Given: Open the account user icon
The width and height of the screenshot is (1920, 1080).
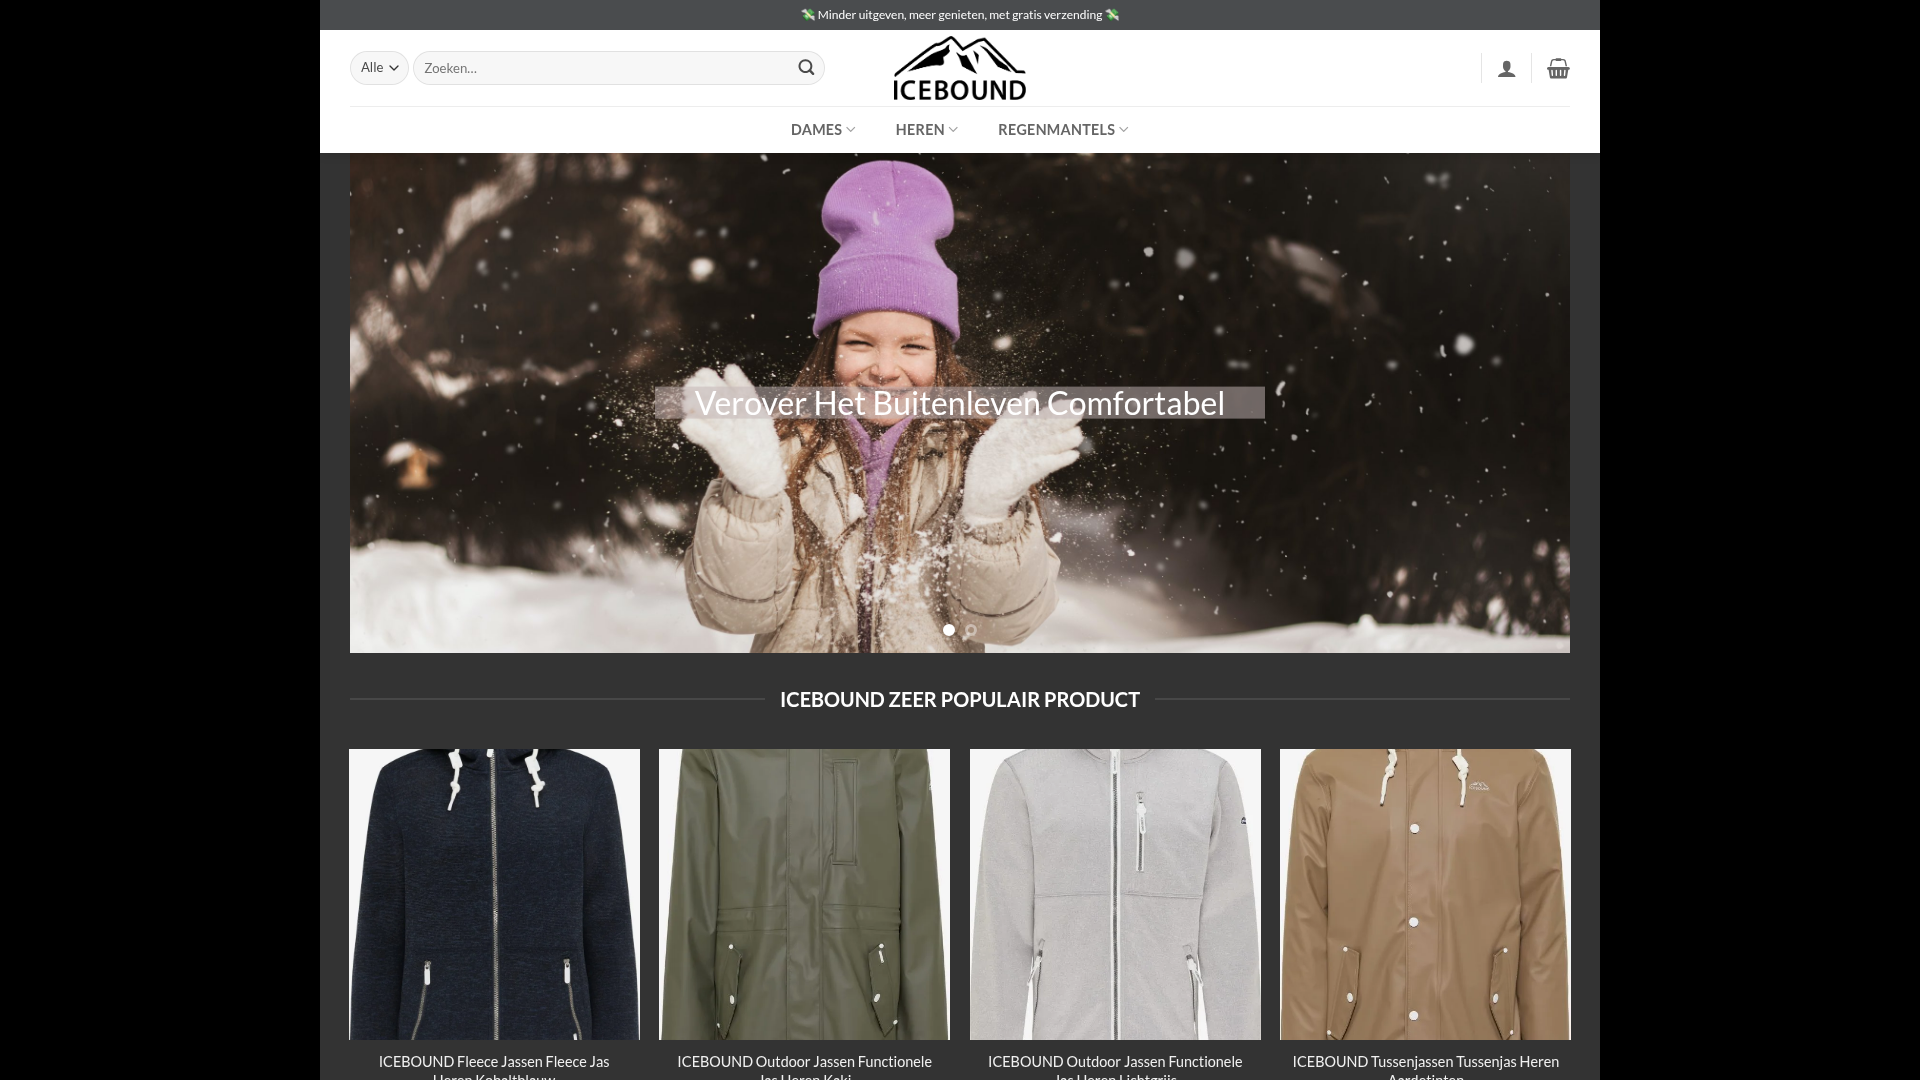Looking at the screenshot, I should tap(1506, 68).
